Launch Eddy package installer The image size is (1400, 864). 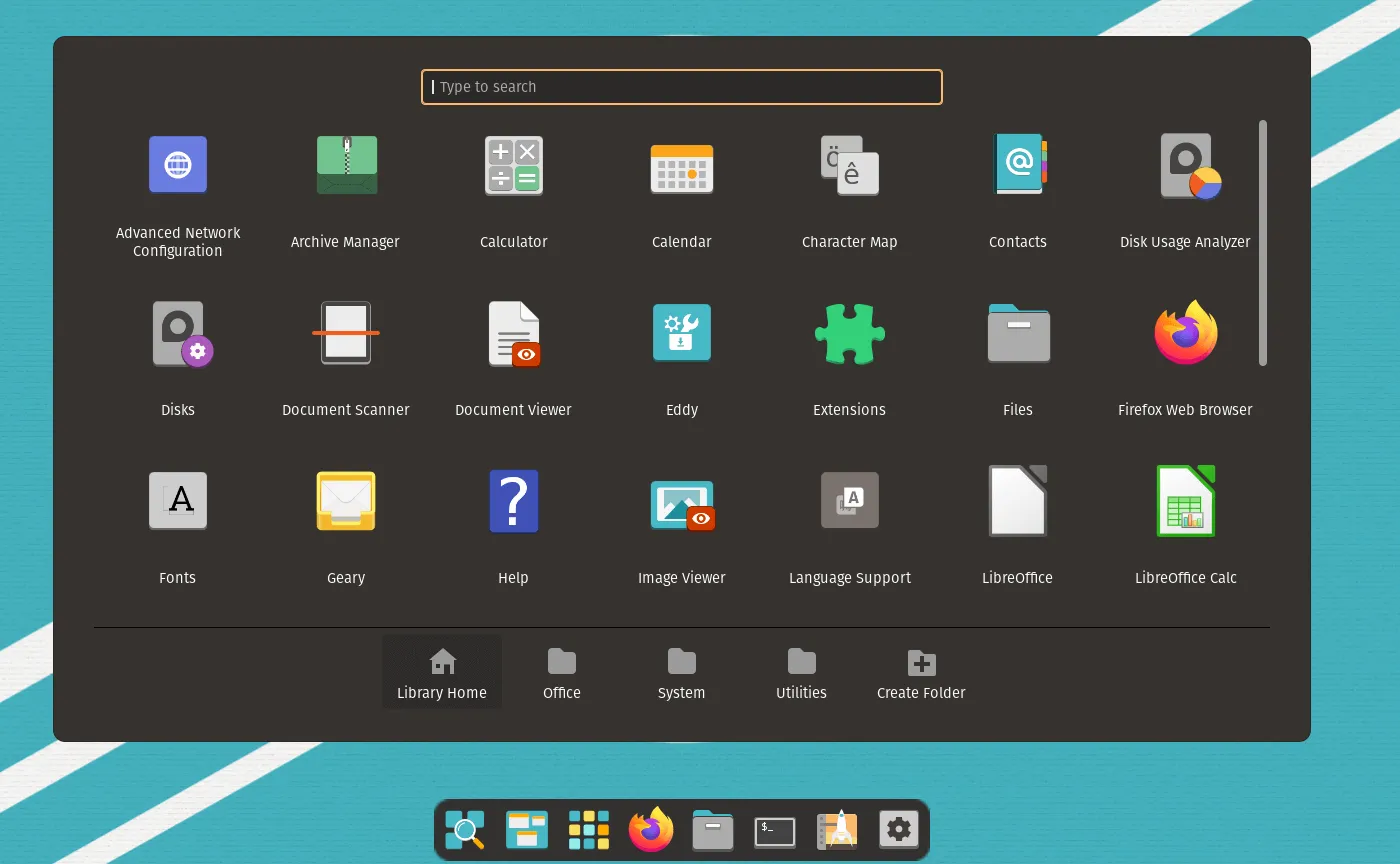pos(681,334)
